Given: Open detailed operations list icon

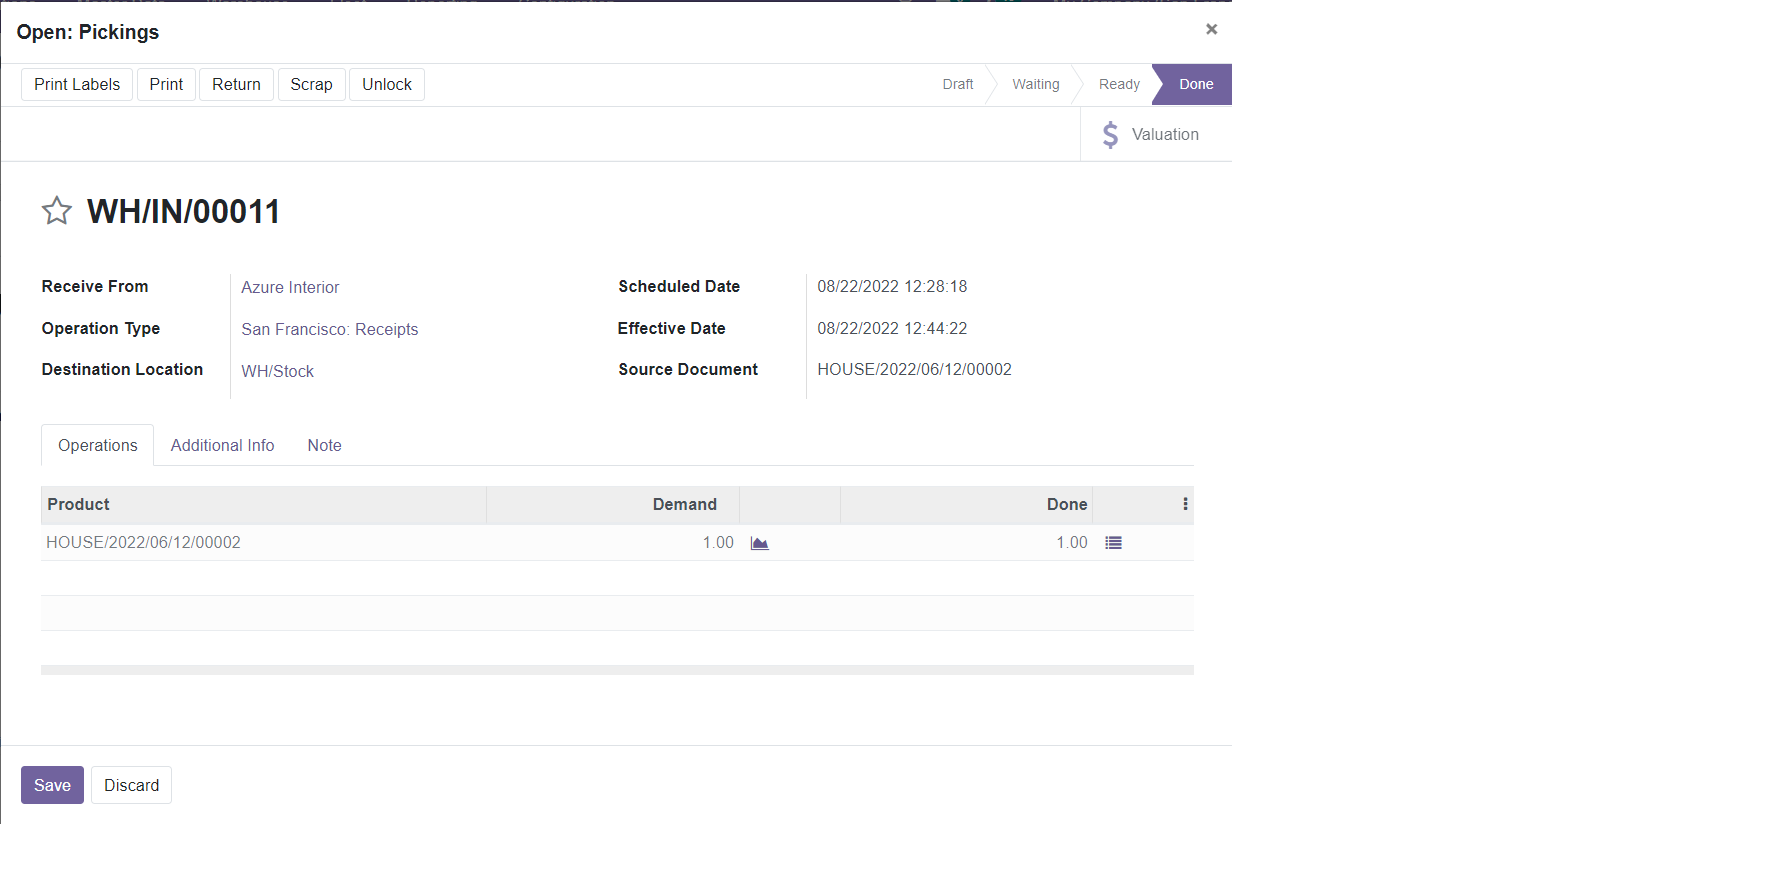Looking at the screenshot, I should tap(1113, 543).
